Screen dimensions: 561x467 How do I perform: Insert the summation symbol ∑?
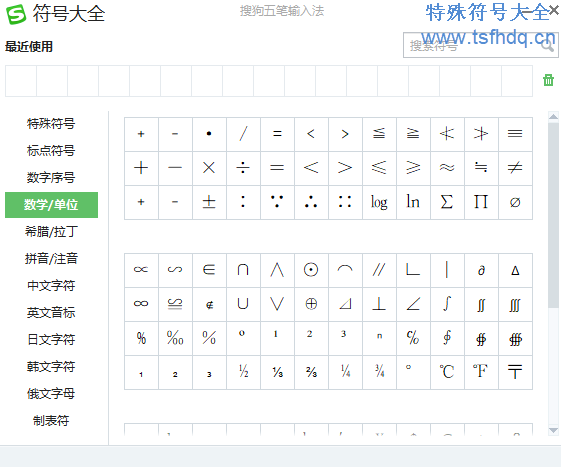(447, 202)
